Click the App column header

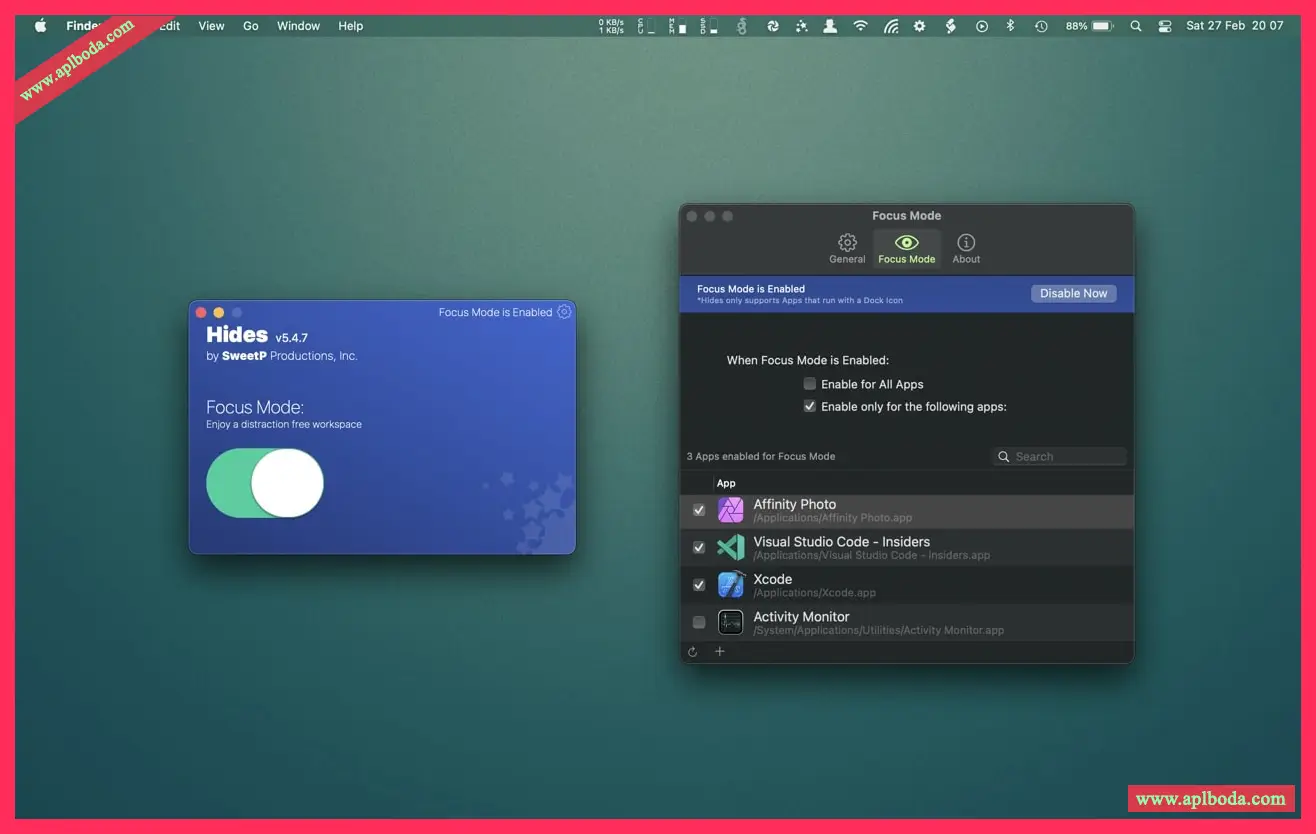(726, 483)
